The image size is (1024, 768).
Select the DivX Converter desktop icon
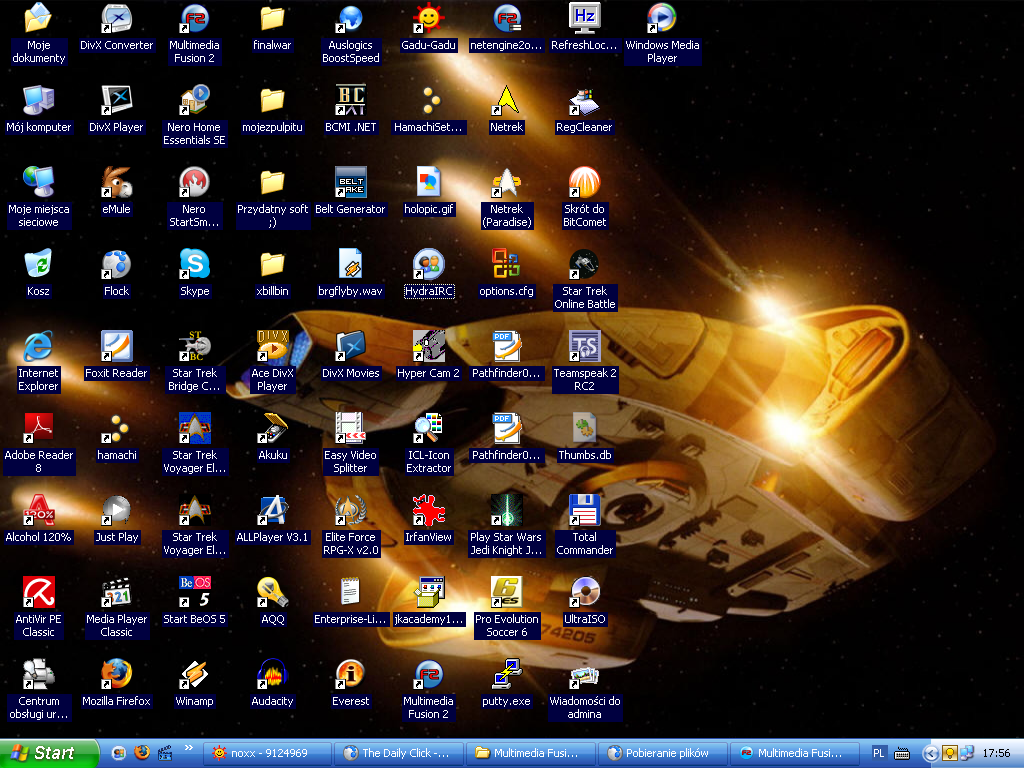click(x=116, y=18)
